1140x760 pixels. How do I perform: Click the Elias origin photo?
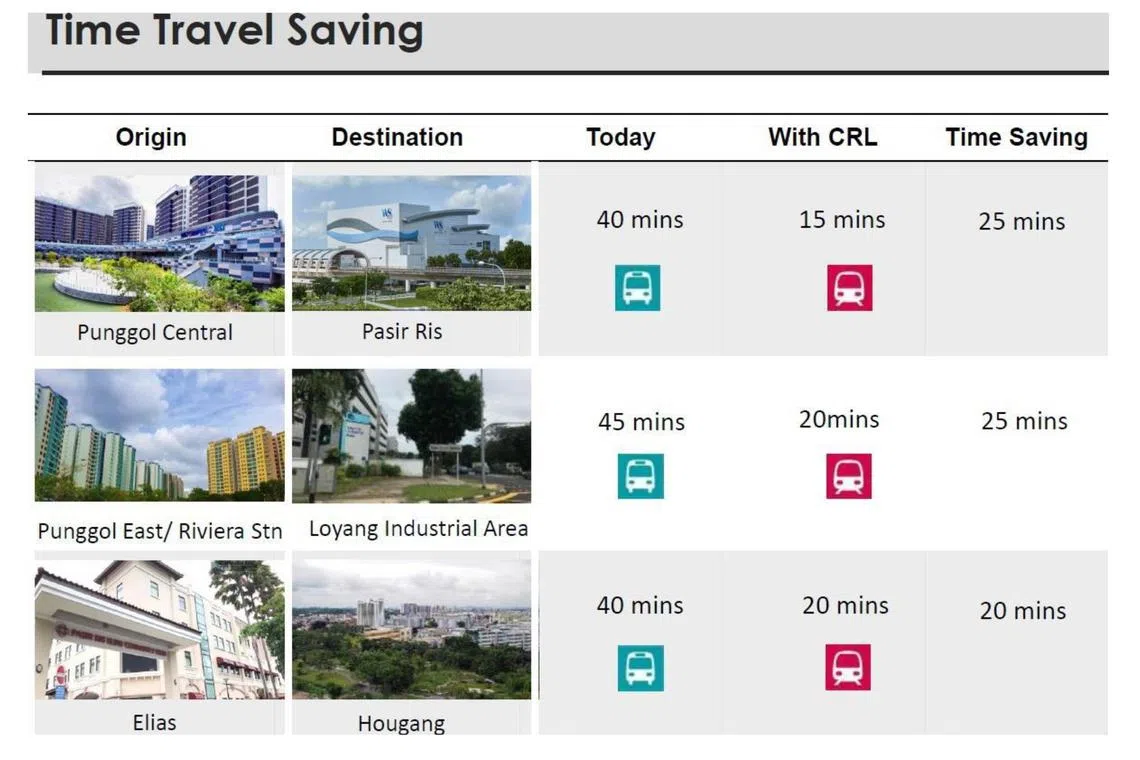159,629
